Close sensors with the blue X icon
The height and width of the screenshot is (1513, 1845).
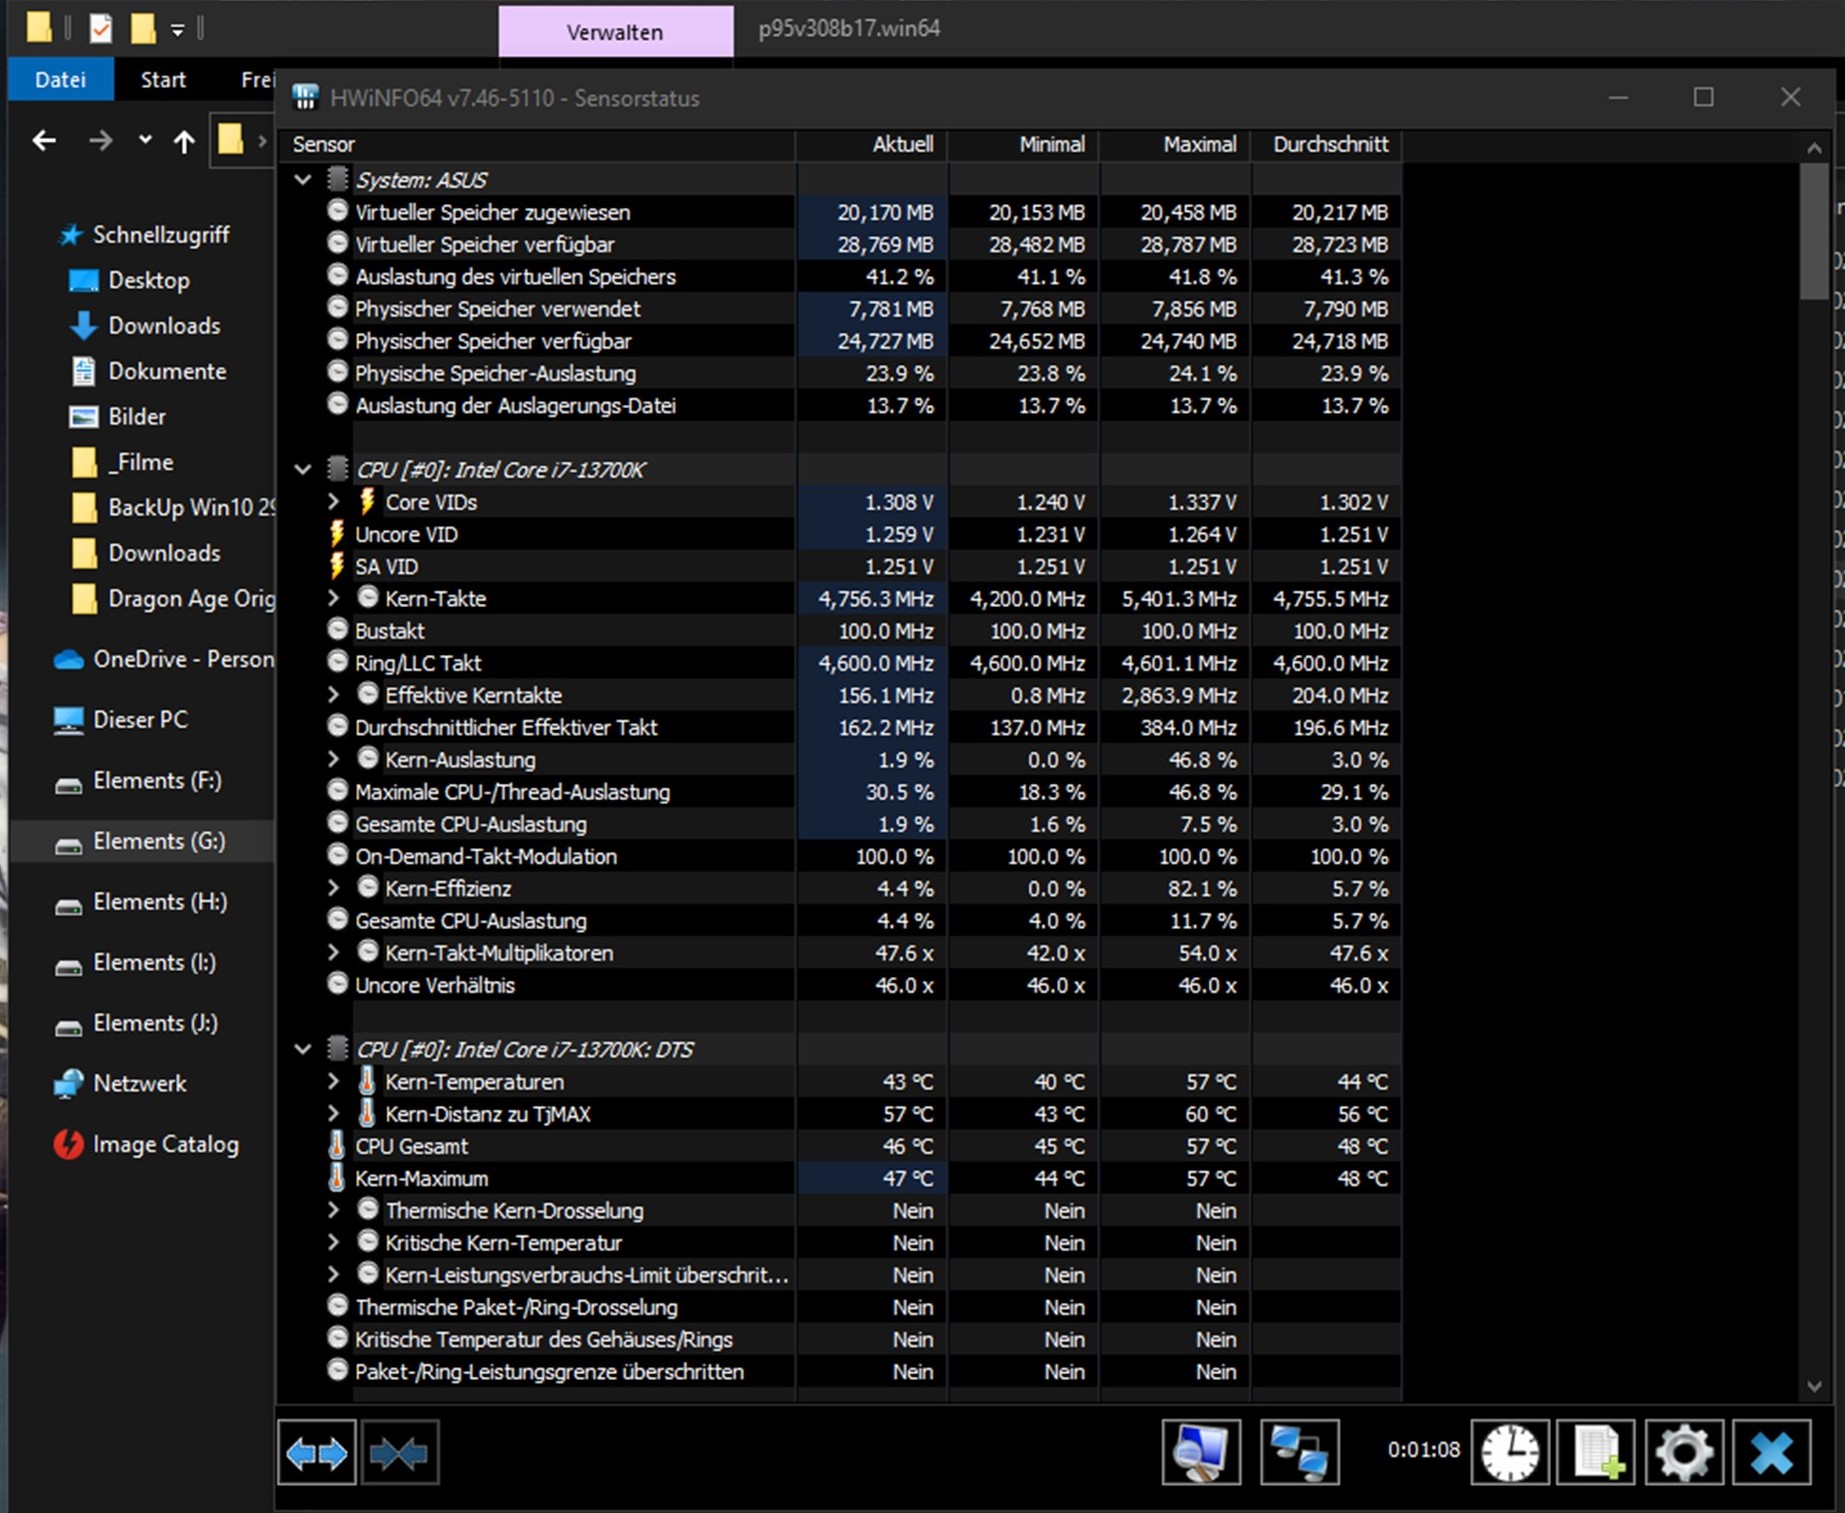(1771, 1452)
